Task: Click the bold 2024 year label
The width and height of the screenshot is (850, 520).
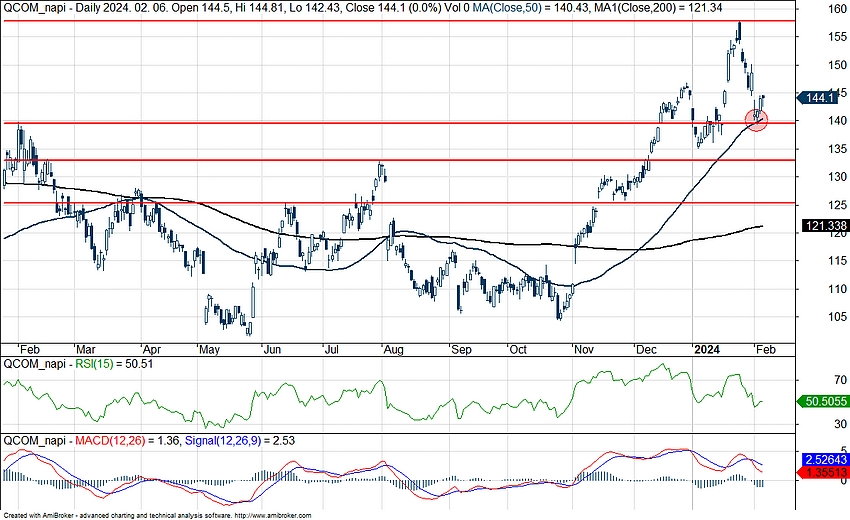Action: point(707,350)
